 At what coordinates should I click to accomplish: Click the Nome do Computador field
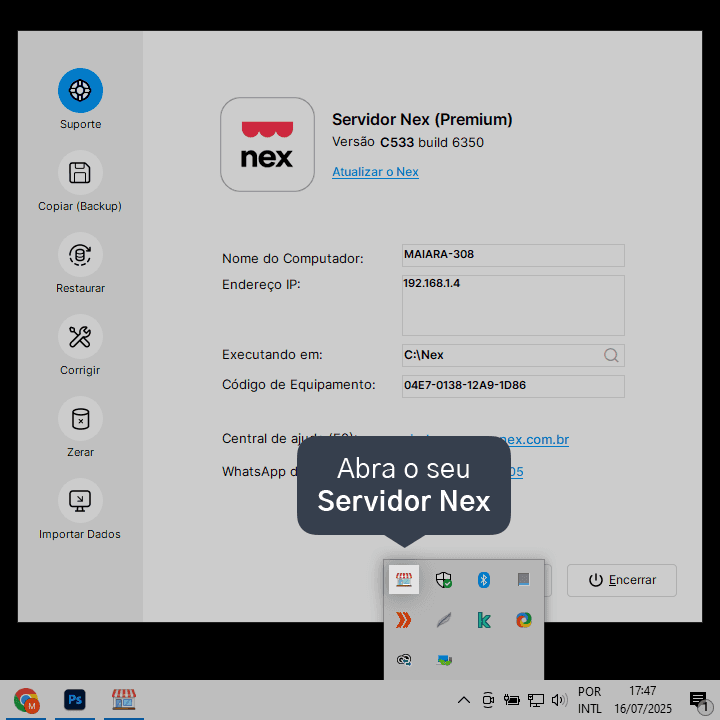[x=513, y=255]
